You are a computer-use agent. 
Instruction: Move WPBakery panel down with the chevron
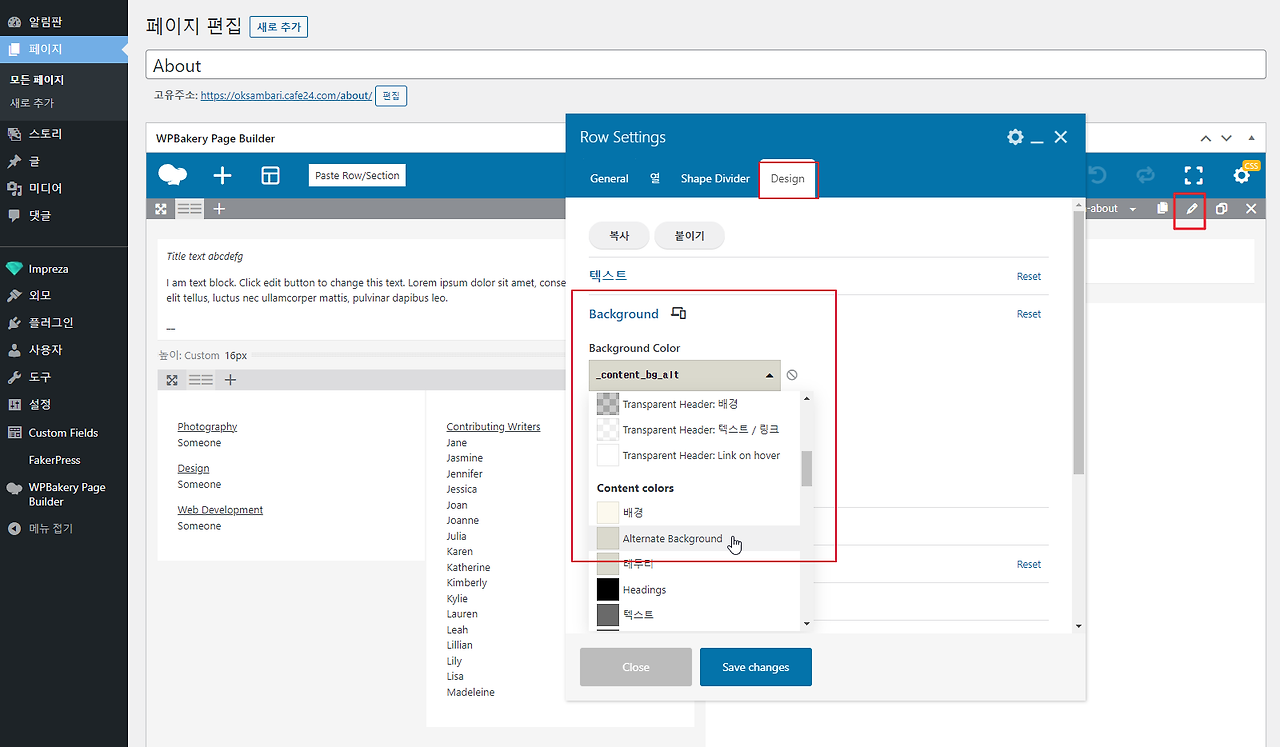coord(1227,138)
